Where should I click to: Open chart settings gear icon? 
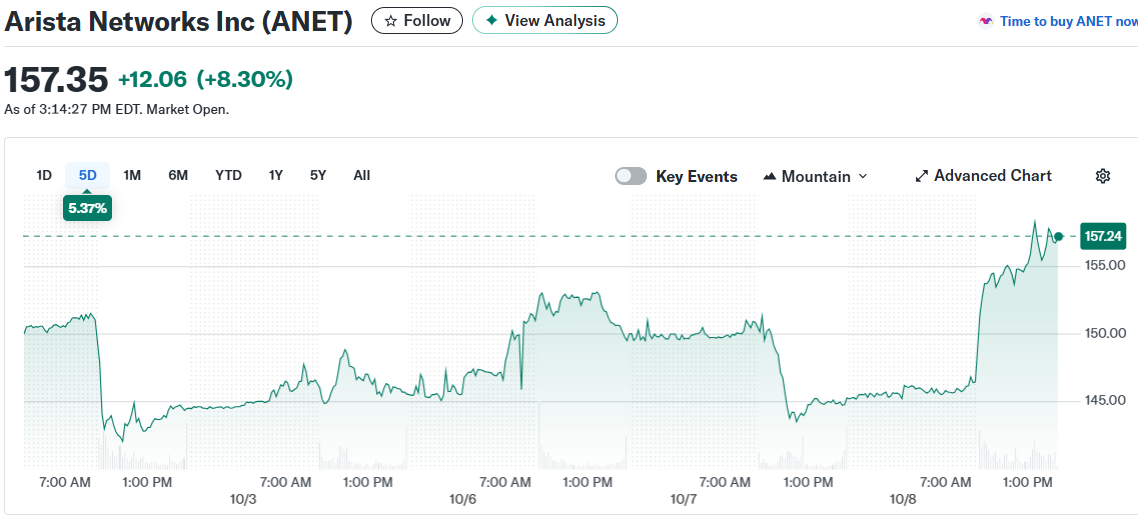point(1103,176)
